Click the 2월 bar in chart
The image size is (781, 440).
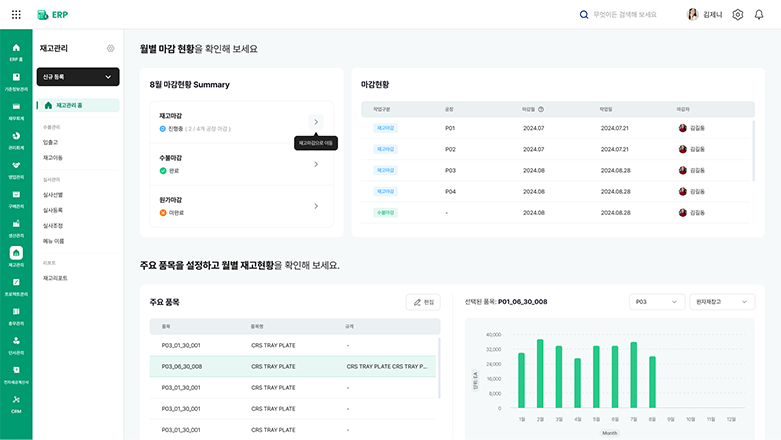(x=540, y=374)
